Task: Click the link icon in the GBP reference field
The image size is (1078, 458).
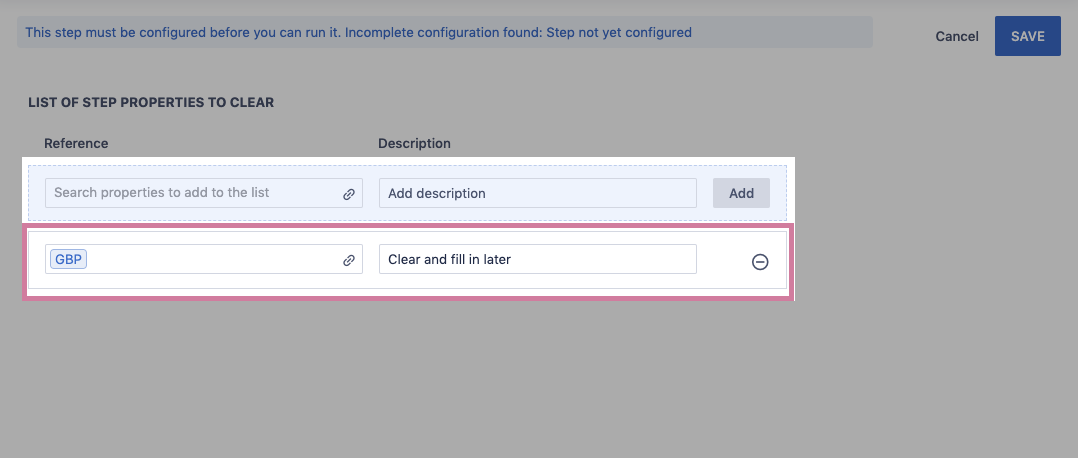Action: [x=349, y=260]
